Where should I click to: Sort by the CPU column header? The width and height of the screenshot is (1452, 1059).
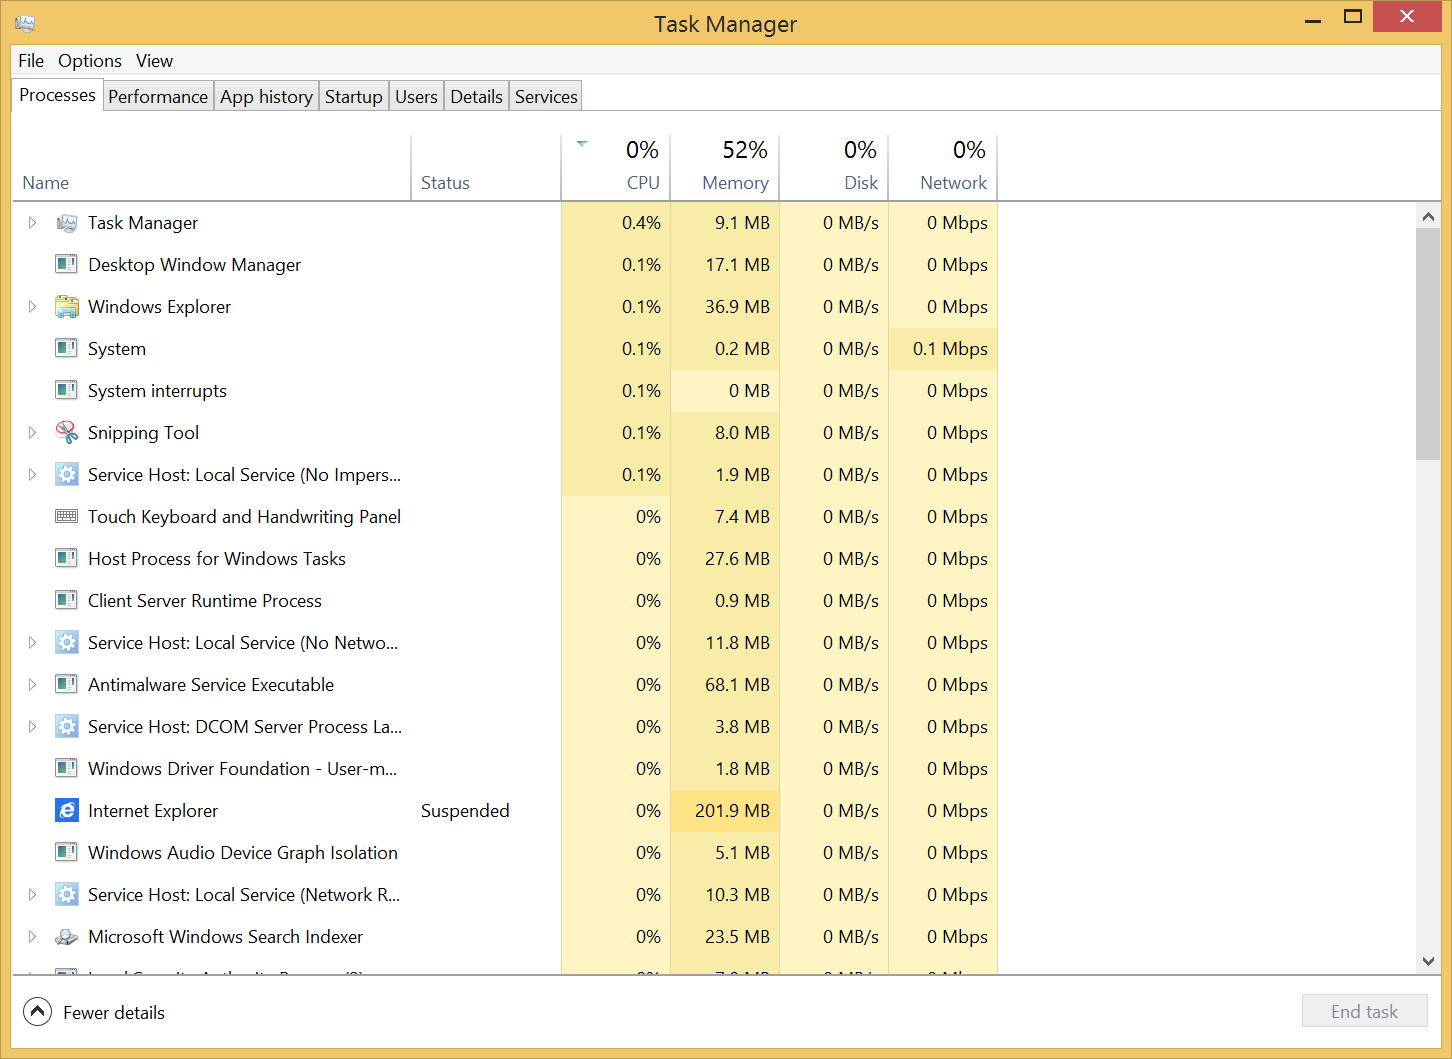pos(616,168)
